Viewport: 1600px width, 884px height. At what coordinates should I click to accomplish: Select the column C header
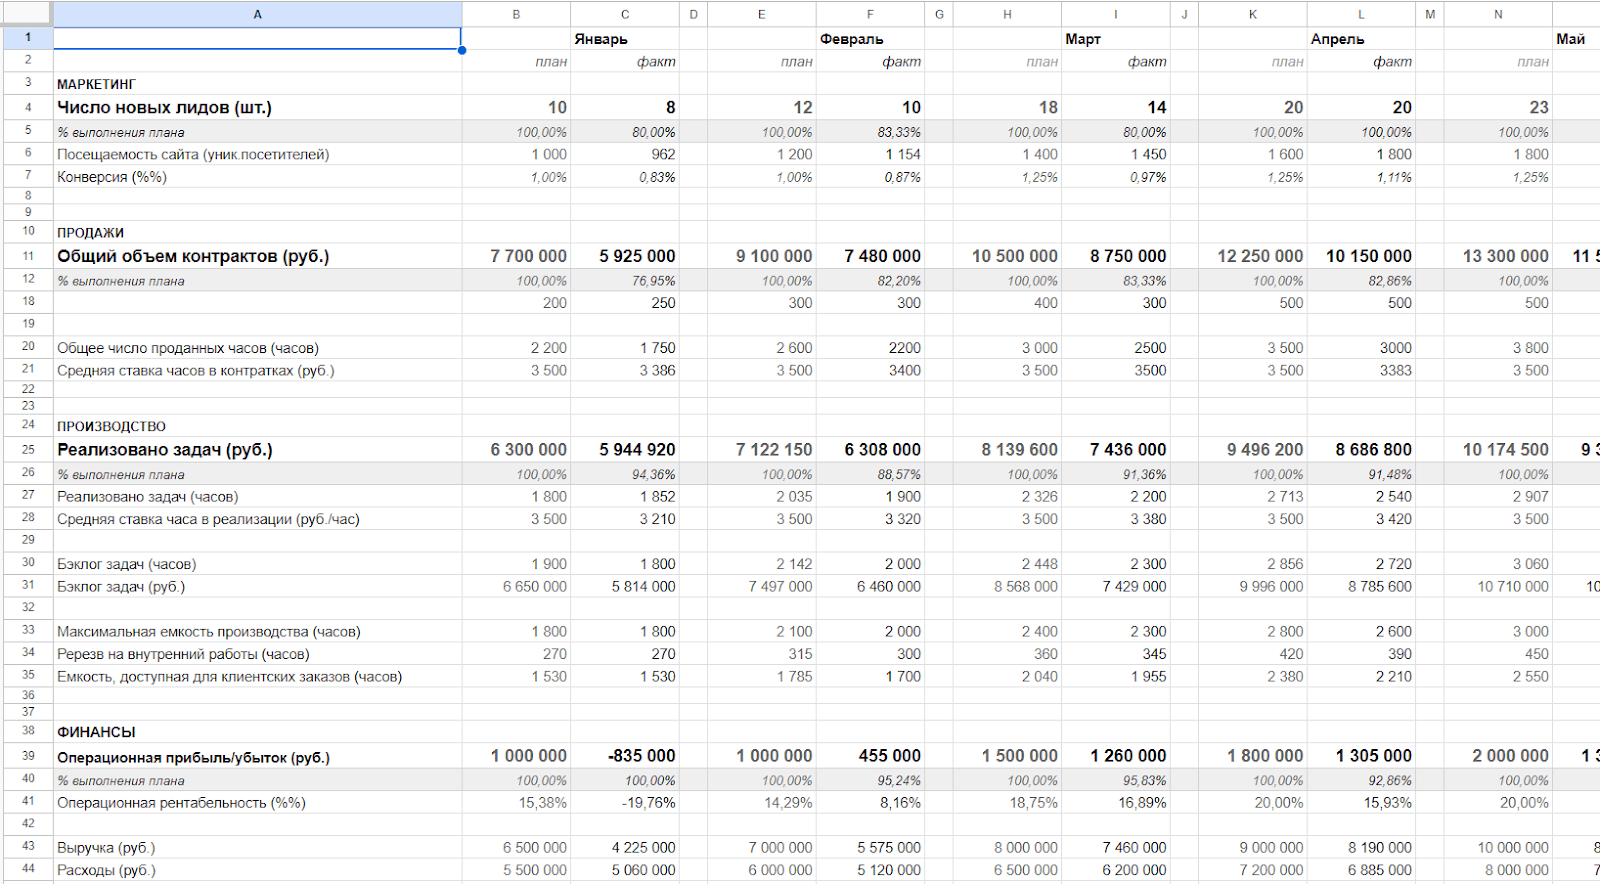tap(625, 14)
